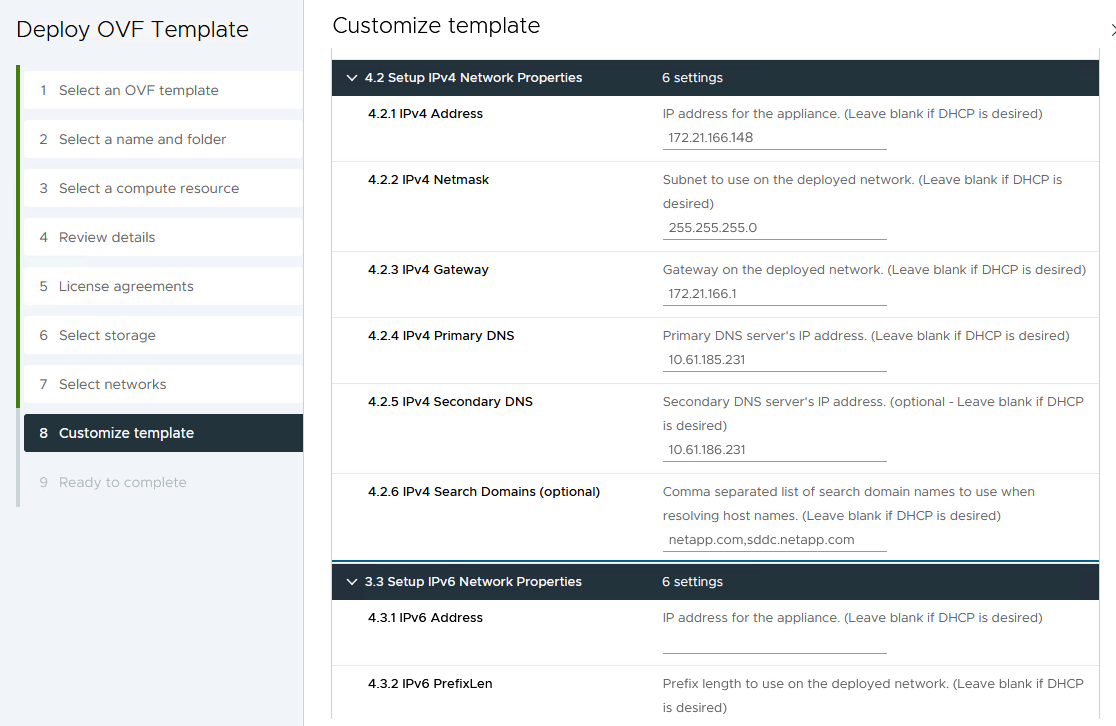Screen dimensions: 1116x726
Task: Open step 3 Select a compute resource
Action: click(x=148, y=188)
